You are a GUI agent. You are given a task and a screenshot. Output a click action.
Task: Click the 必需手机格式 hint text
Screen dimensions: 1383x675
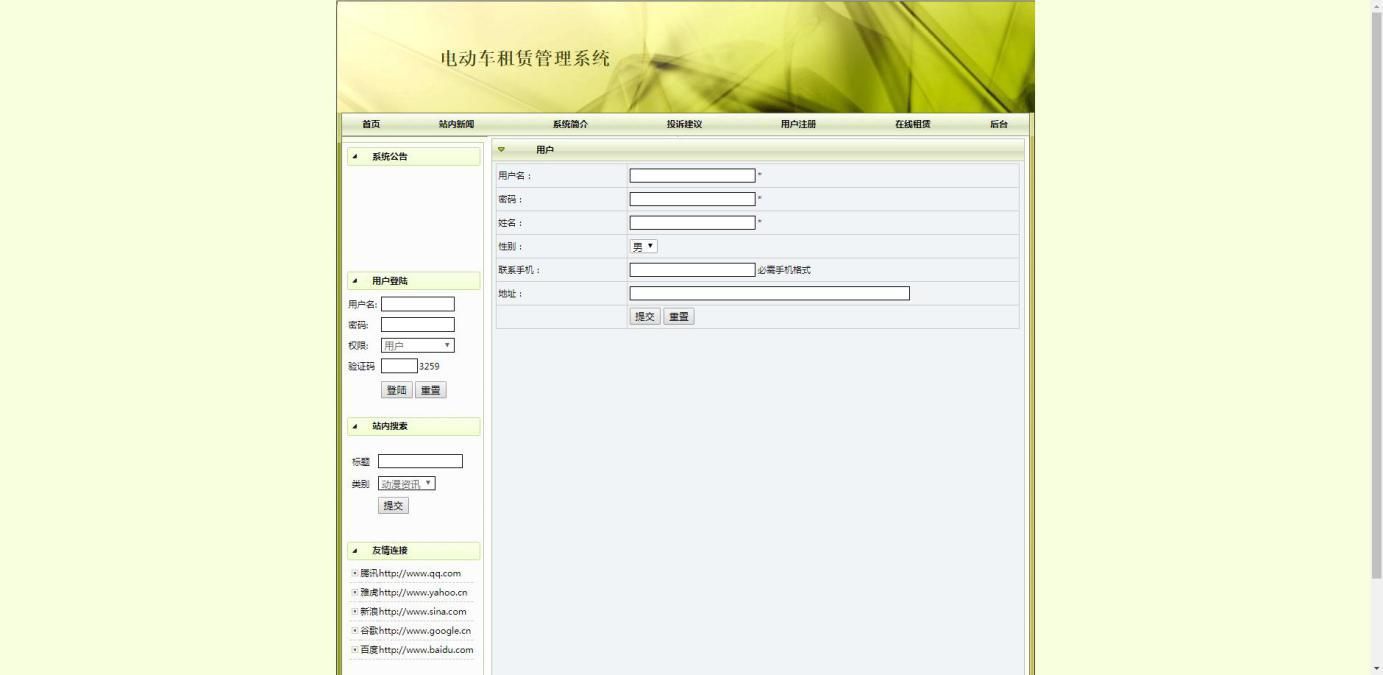tap(784, 270)
